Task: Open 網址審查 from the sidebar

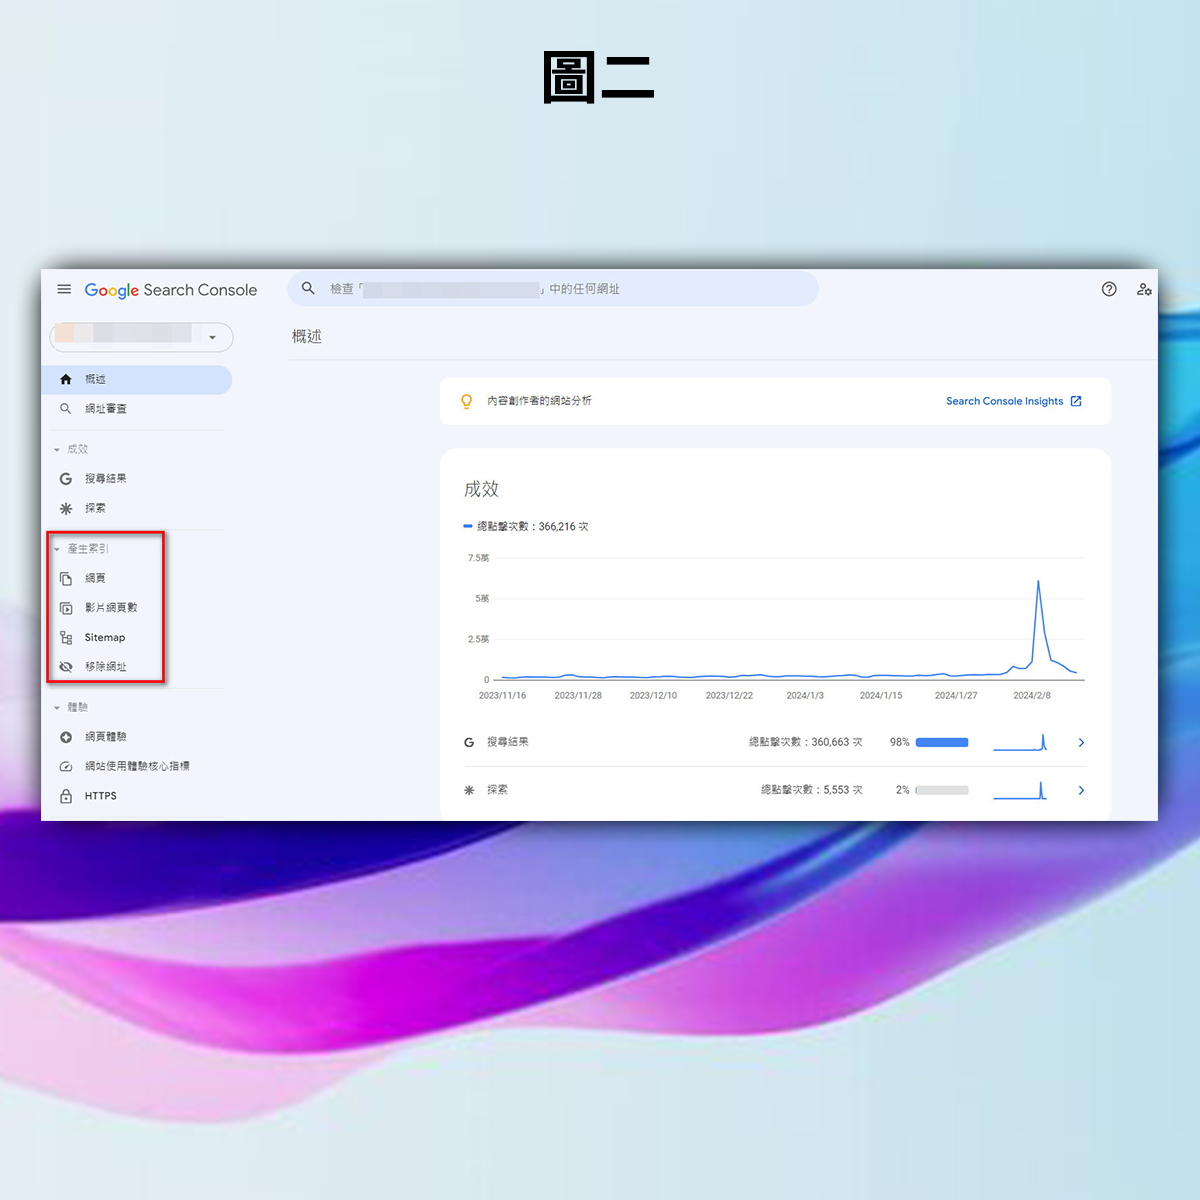Action: click(106, 409)
